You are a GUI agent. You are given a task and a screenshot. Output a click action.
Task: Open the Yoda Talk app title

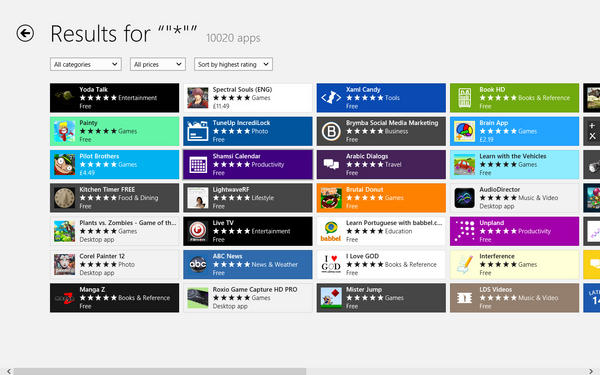click(x=93, y=90)
